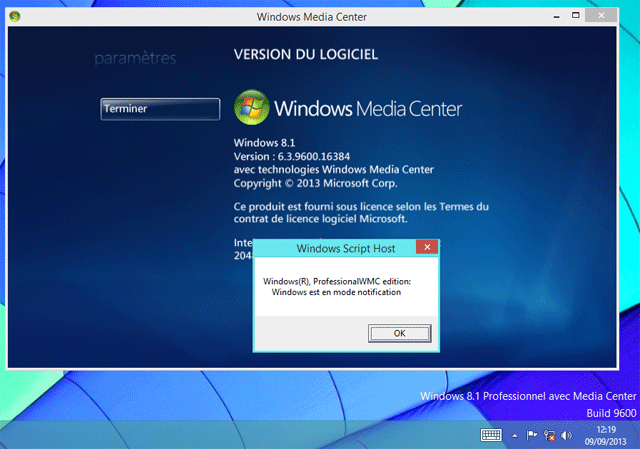This screenshot has width=640, height=449.
Task: Click the Windows 8.1 text line
Action: point(264,143)
